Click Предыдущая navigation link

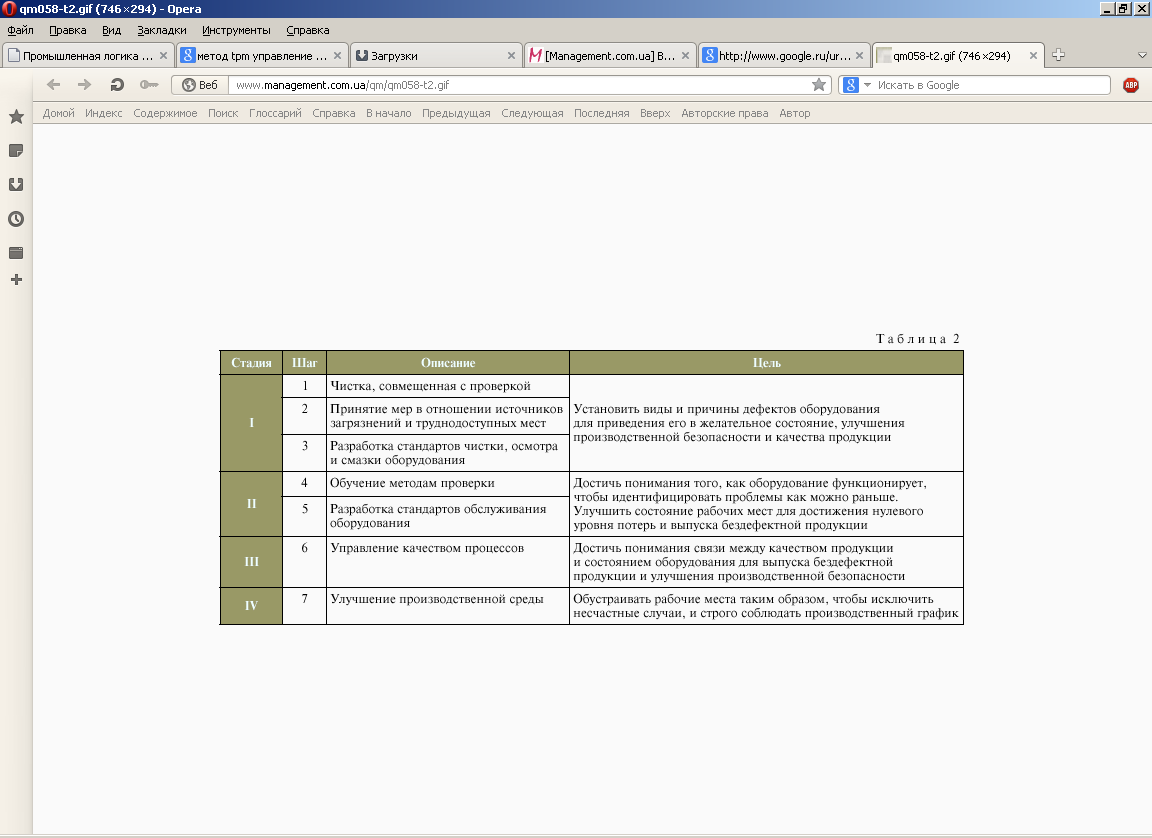click(456, 113)
